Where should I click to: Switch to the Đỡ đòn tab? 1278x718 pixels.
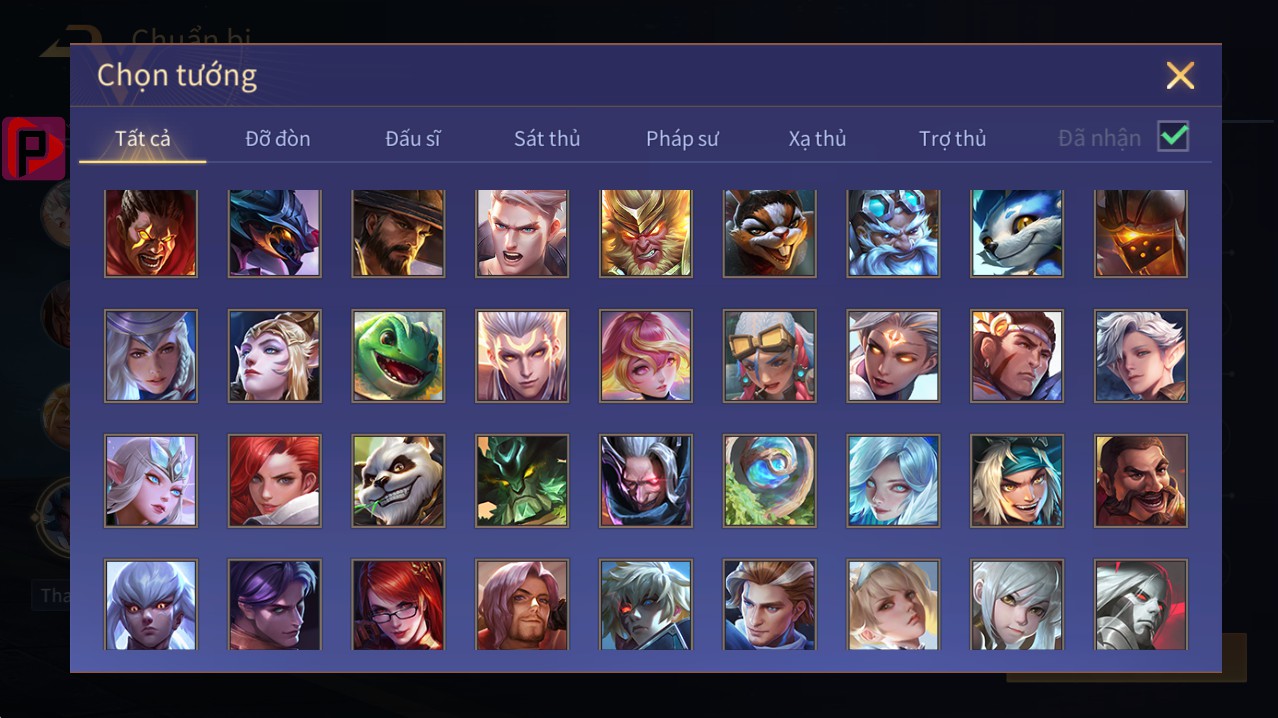pyautogui.click(x=278, y=139)
